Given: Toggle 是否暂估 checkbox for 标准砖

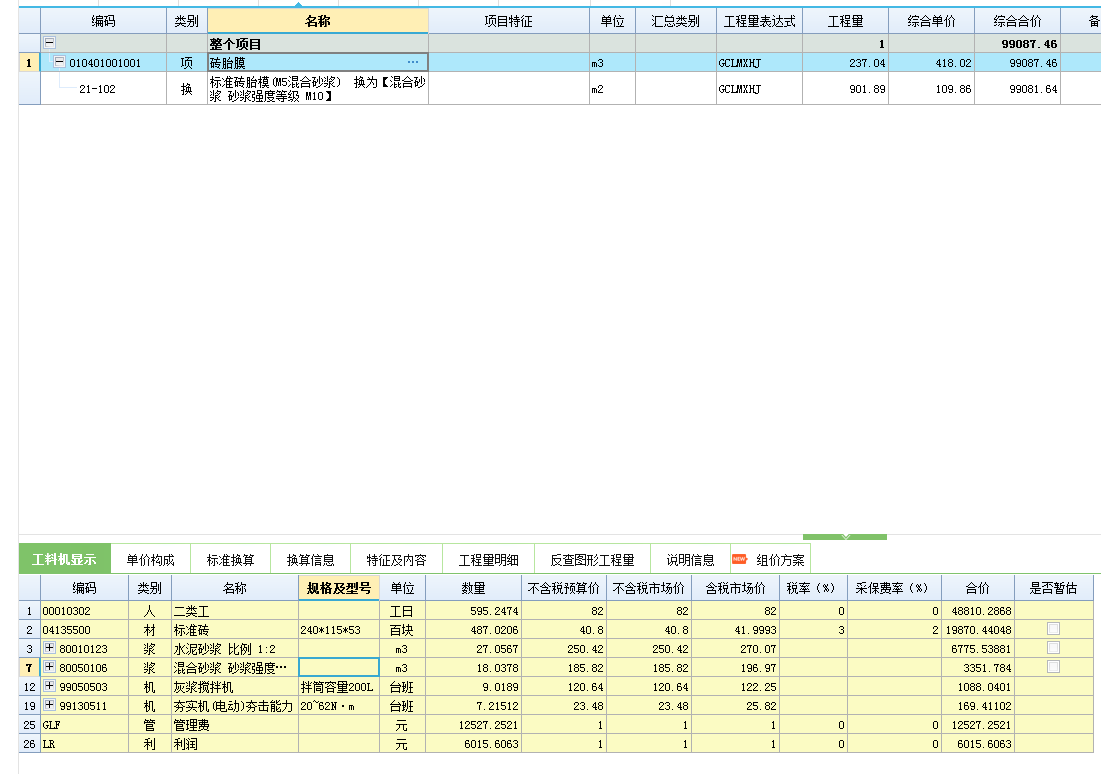Looking at the screenshot, I should (x=1053, y=629).
